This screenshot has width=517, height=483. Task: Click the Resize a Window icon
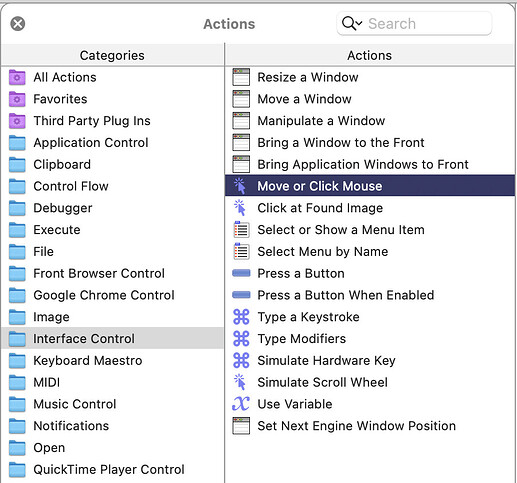(x=241, y=77)
